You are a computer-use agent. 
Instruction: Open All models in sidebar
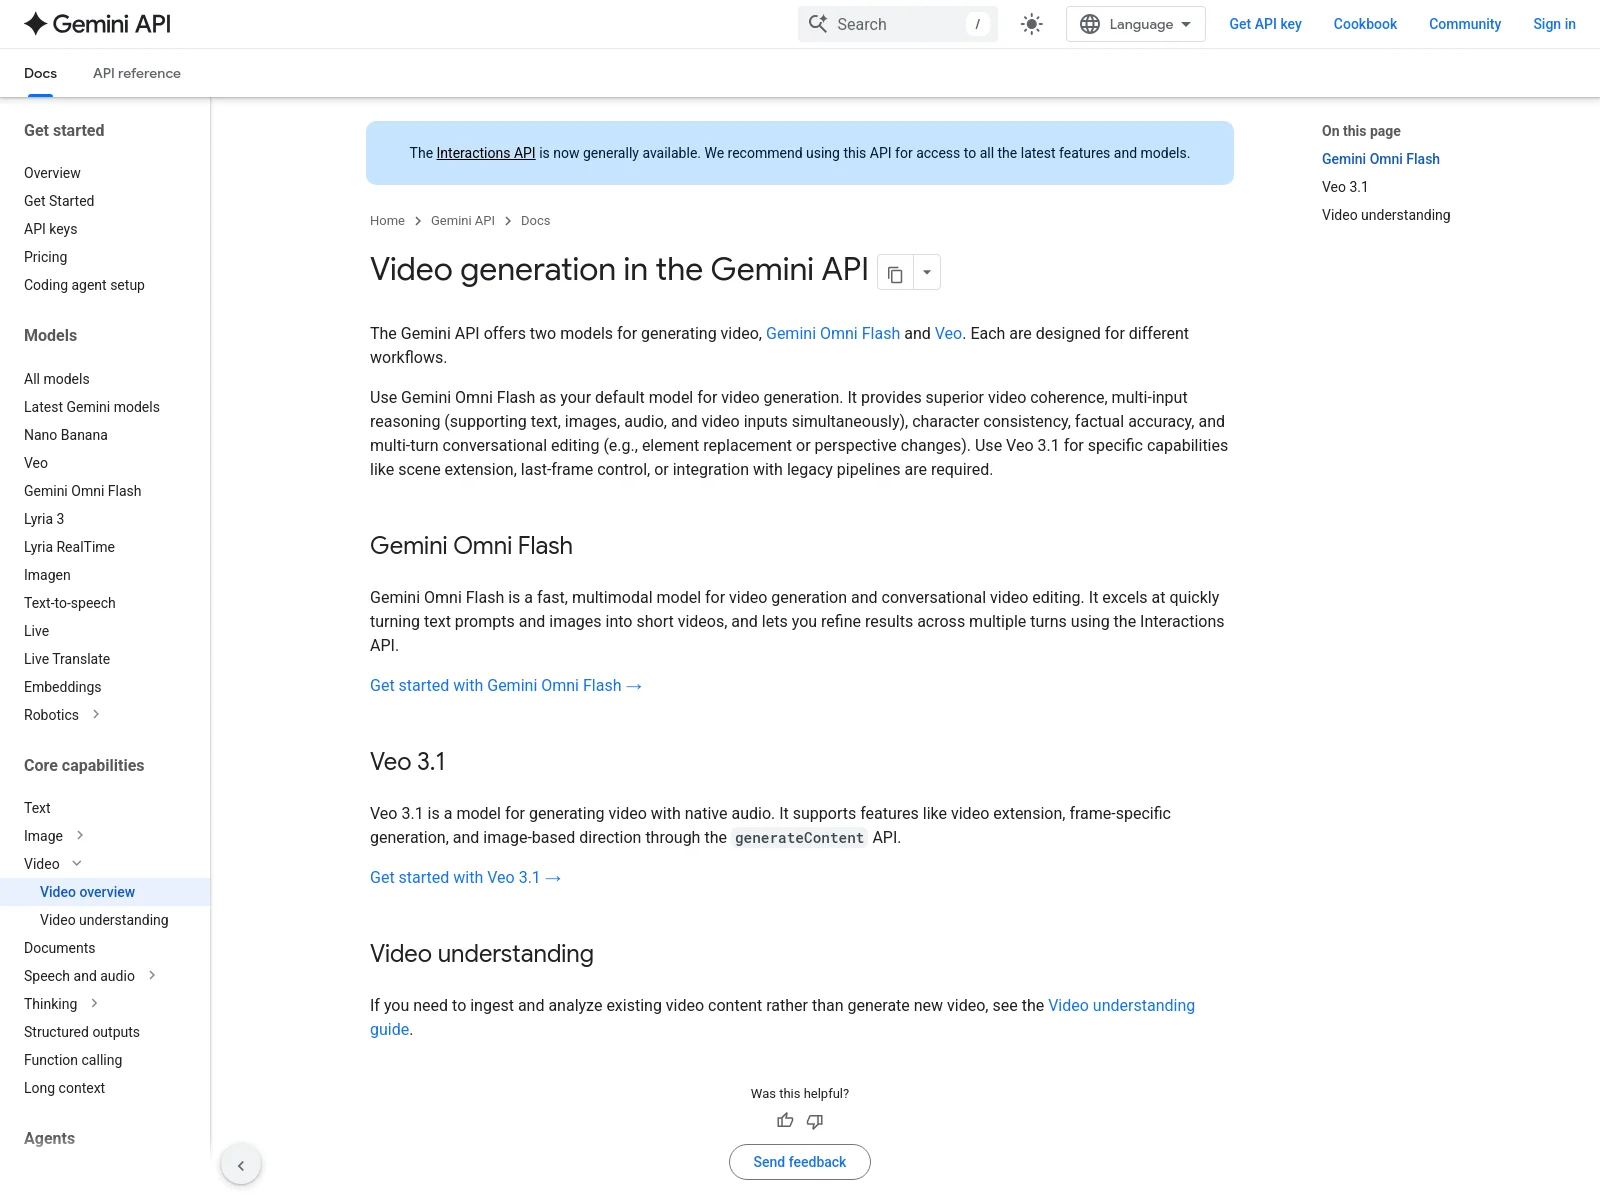(57, 379)
